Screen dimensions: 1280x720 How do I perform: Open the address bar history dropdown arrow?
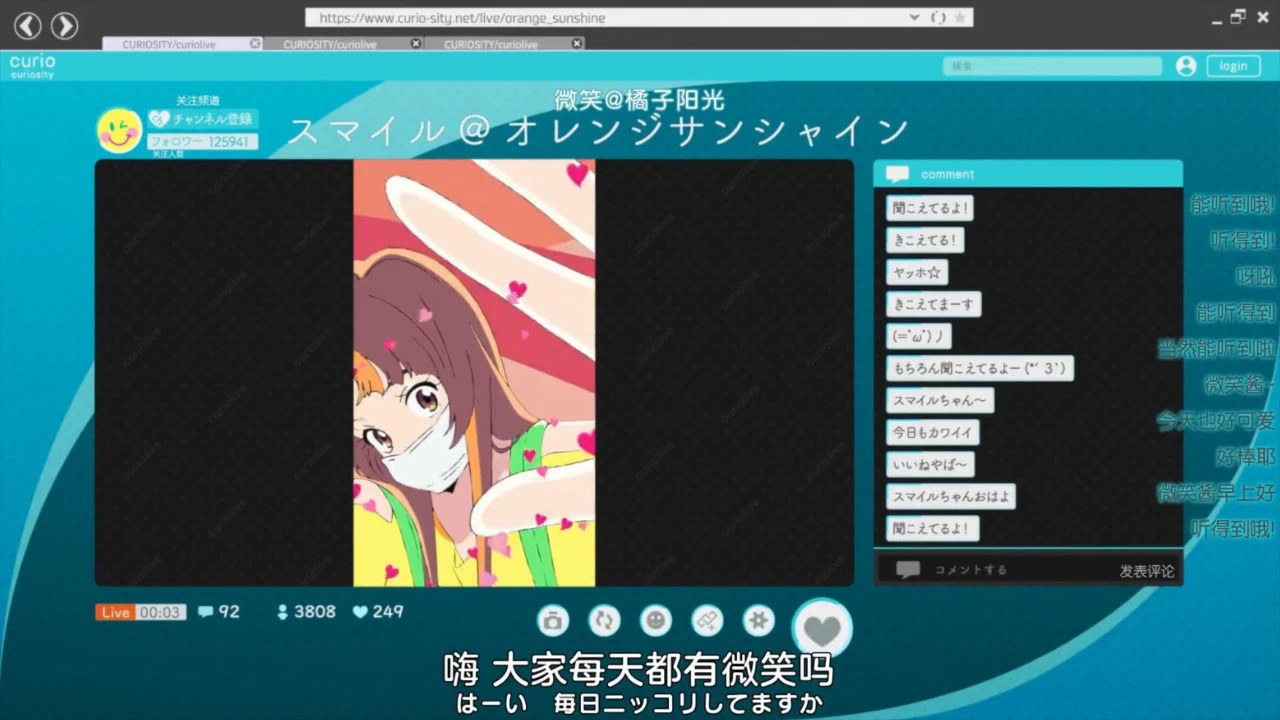[x=914, y=18]
